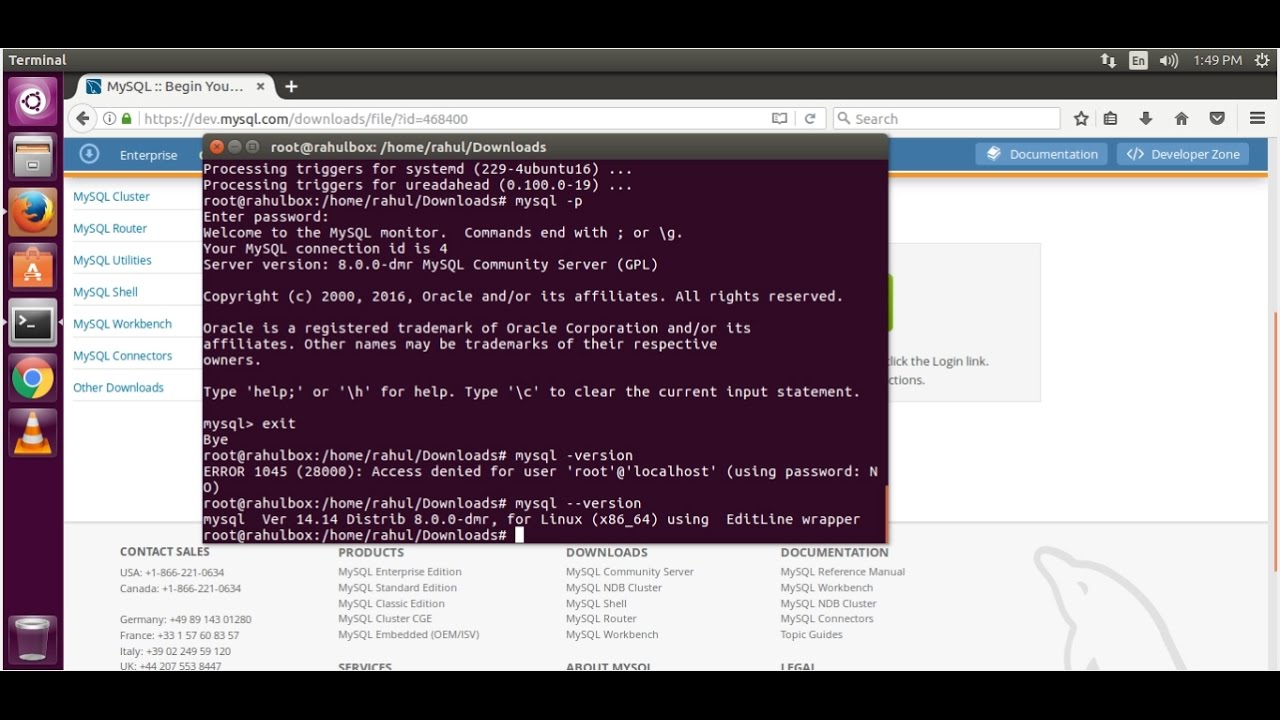Open Enterprise menu on MySQL site
The height and width of the screenshot is (720, 1280).
click(148, 155)
